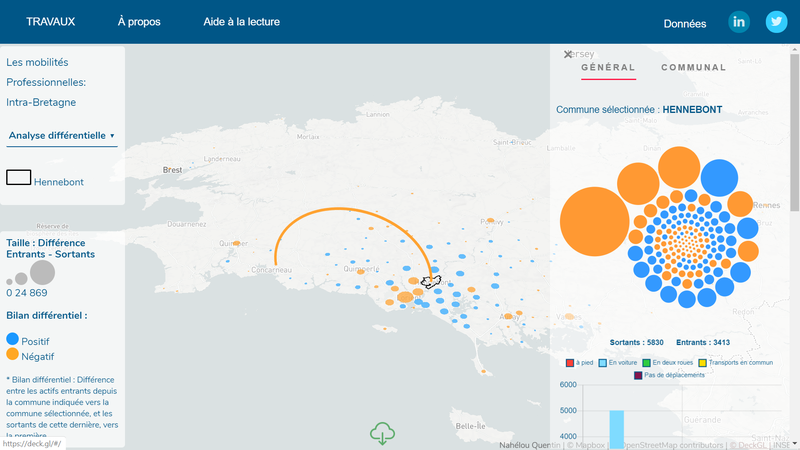Click the orange Négatif legend dot
This screenshot has width=800, height=450.
pyautogui.click(x=13, y=355)
